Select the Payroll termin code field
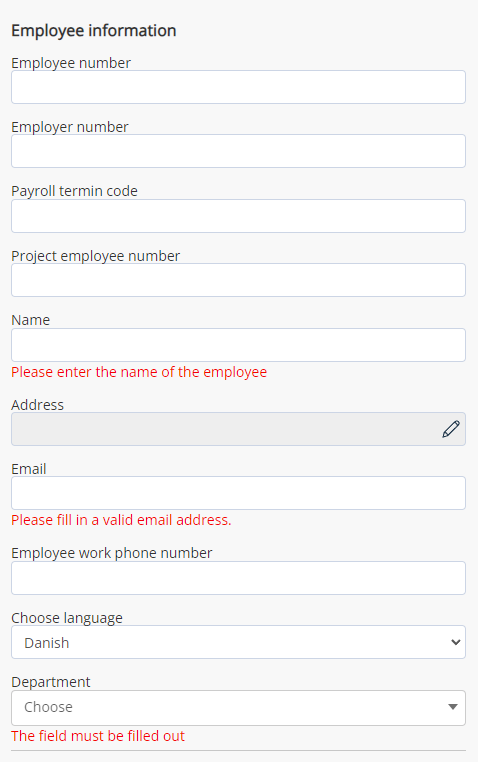The image size is (478, 762). (x=239, y=216)
